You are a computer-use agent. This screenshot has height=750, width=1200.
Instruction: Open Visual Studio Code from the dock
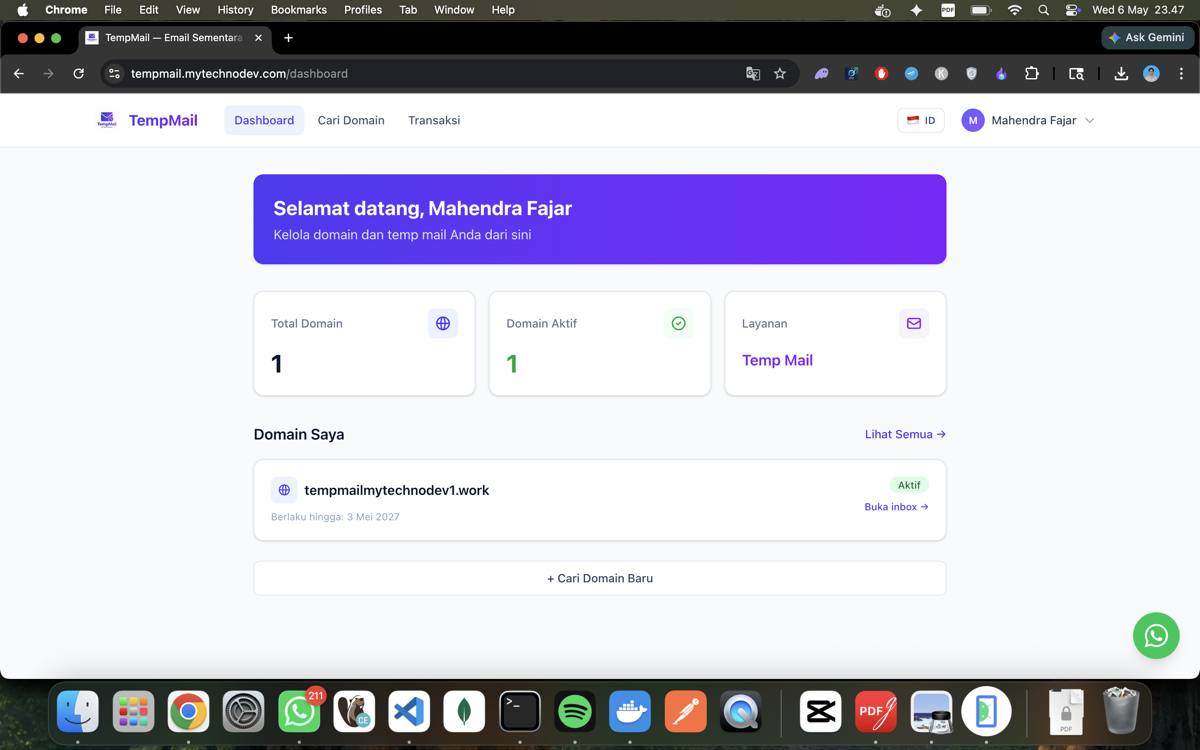409,712
